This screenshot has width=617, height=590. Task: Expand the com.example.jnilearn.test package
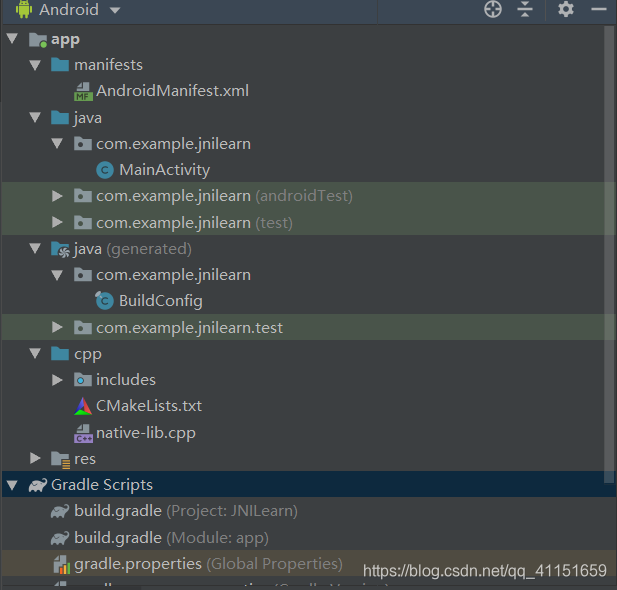tap(57, 327)
